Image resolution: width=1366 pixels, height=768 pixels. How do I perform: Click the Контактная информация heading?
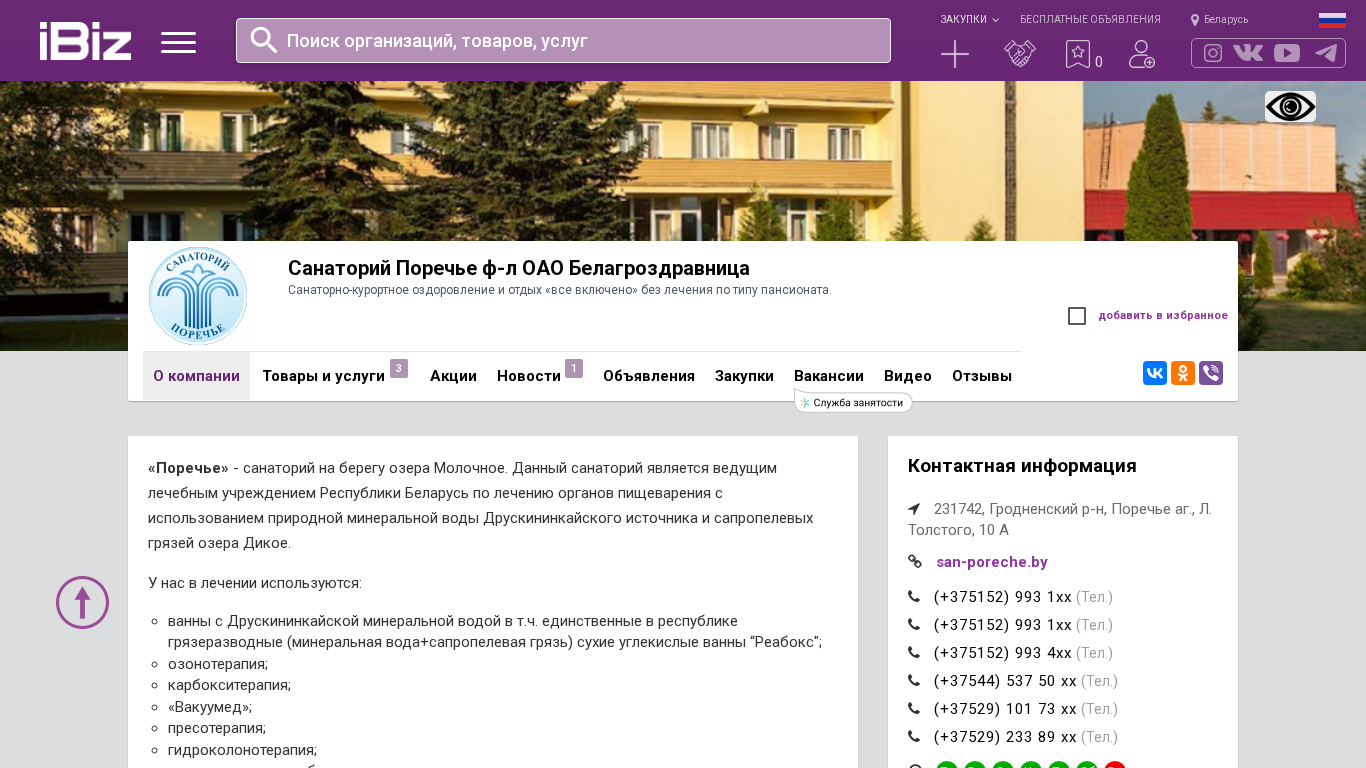[1022, 466]
